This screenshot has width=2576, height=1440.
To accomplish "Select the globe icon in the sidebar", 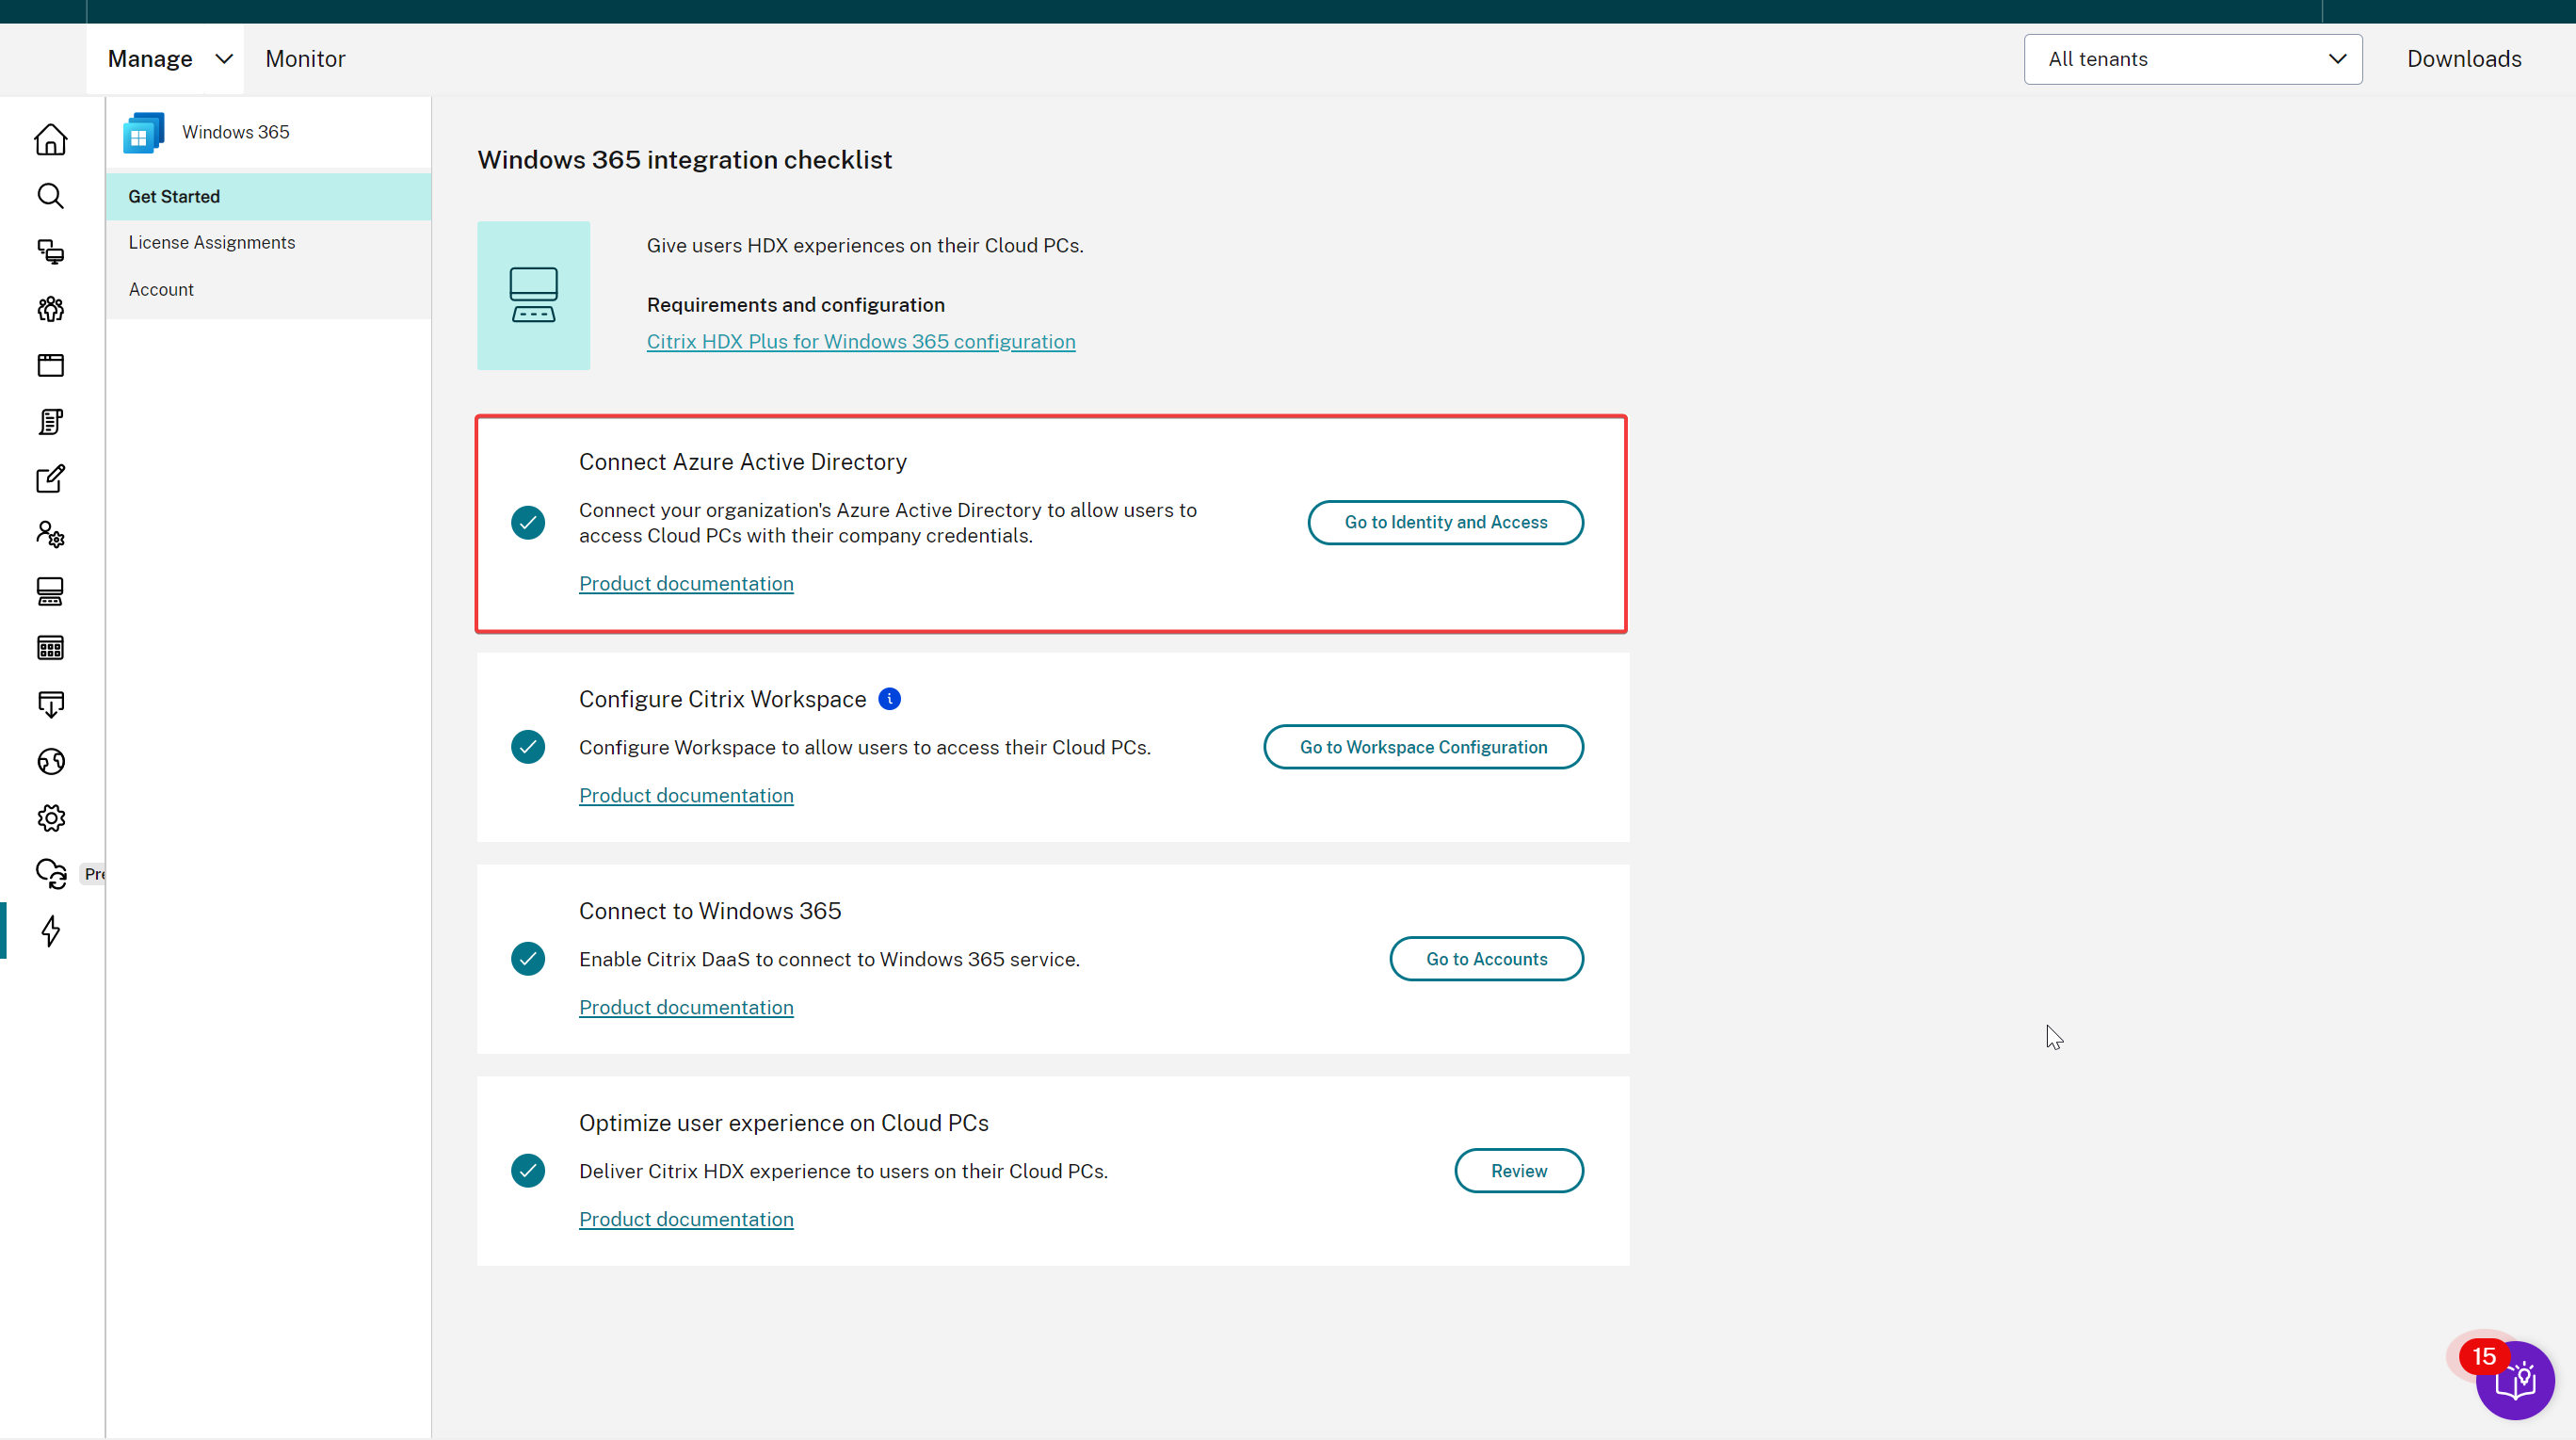I will [50, 761].
